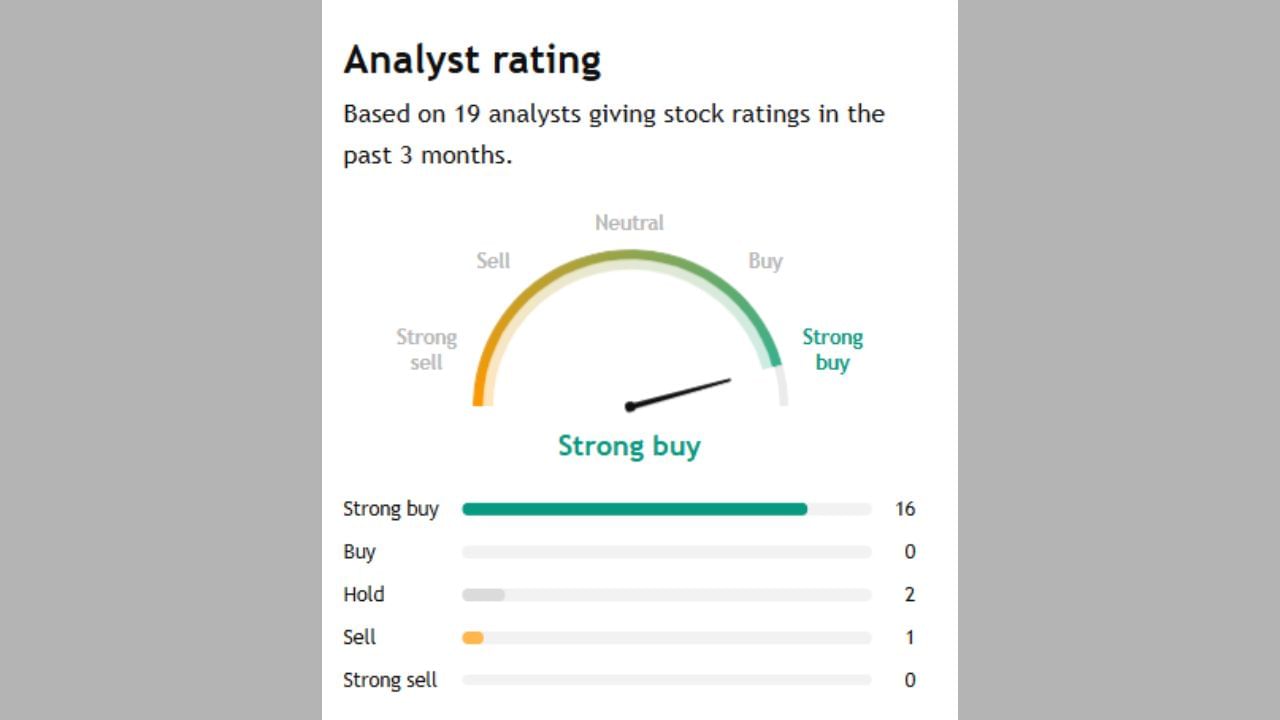The height and width of the screenshot is (720, 1280).
Task: Click the Strong sell row label in breakdown
Action: (390, 681)
